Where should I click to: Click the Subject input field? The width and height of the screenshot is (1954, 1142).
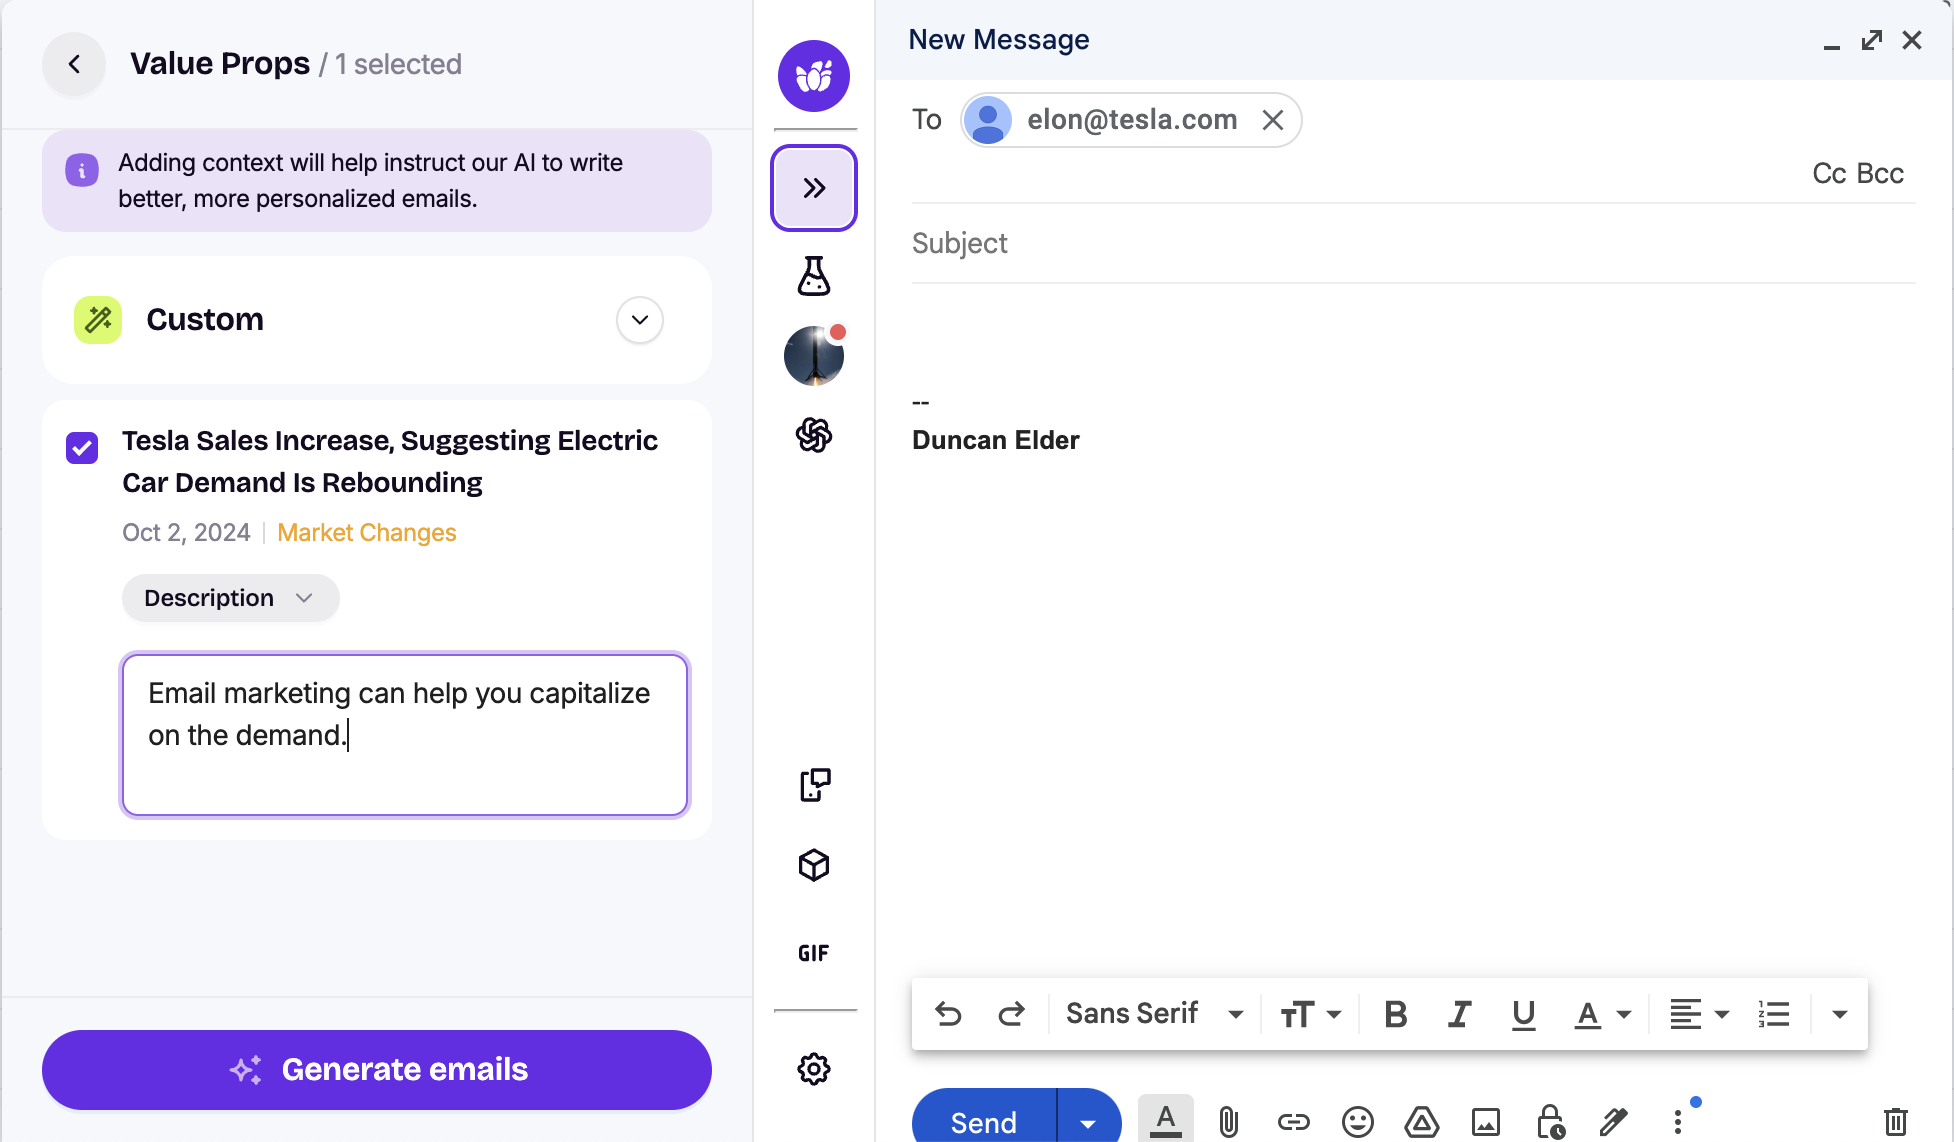(x=1413, y=243)
